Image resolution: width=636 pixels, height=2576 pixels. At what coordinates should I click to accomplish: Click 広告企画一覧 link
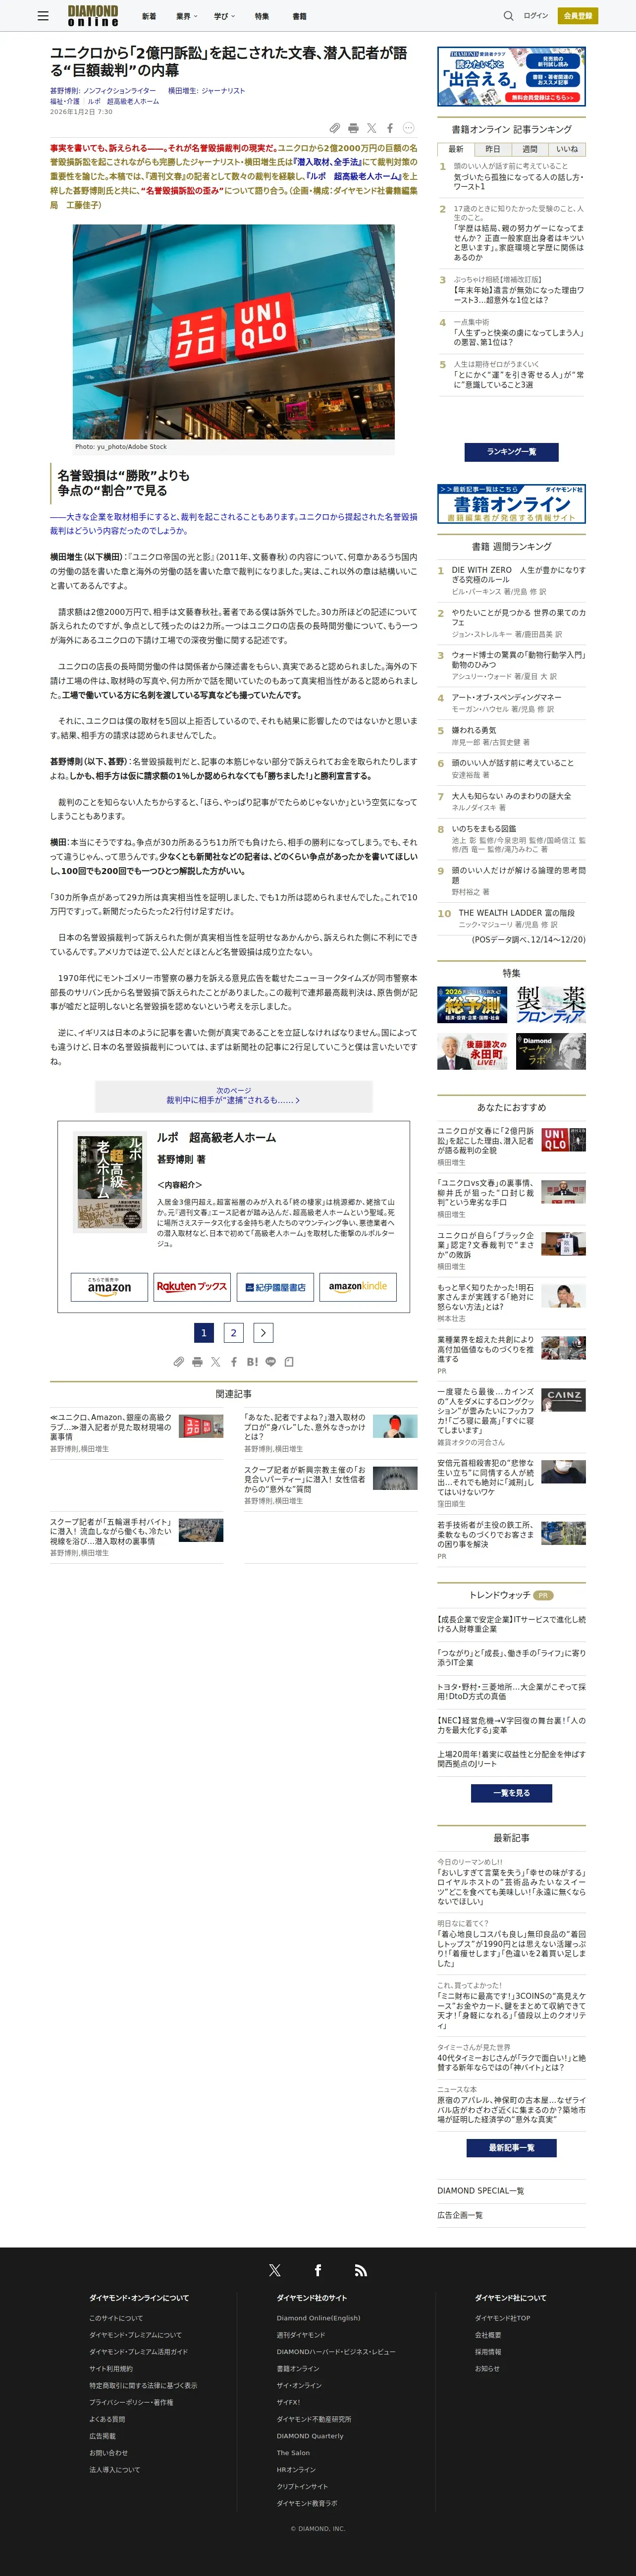(460, 2215)
